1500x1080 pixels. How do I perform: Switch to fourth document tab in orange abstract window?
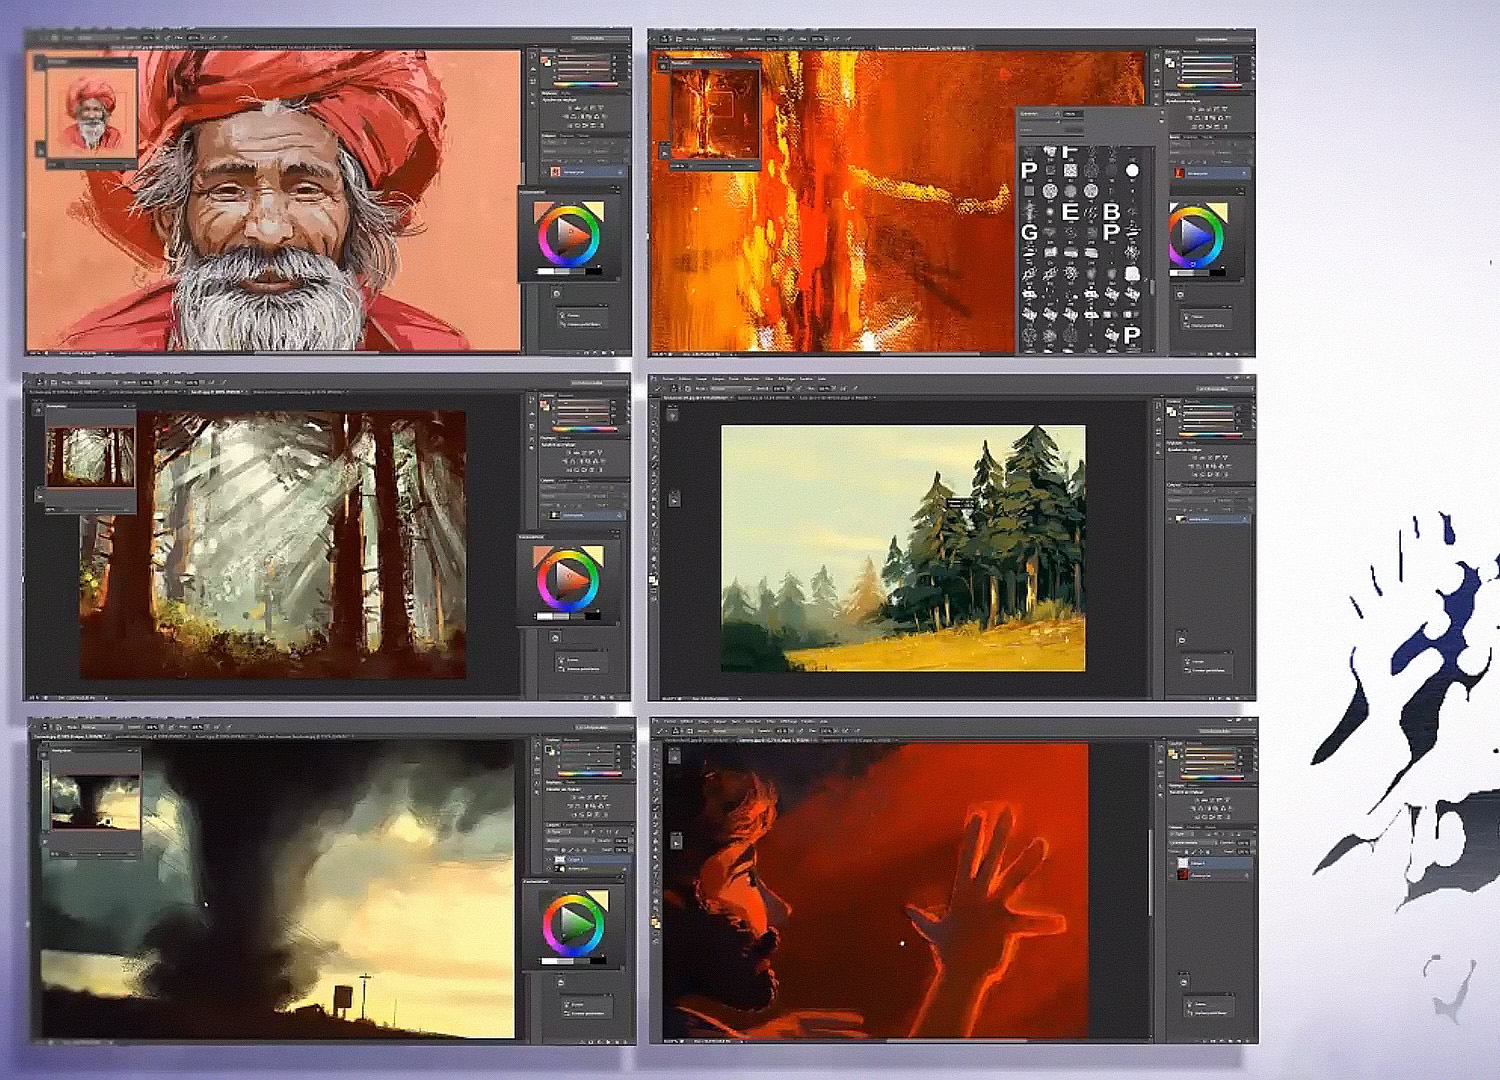coord(925,48)
